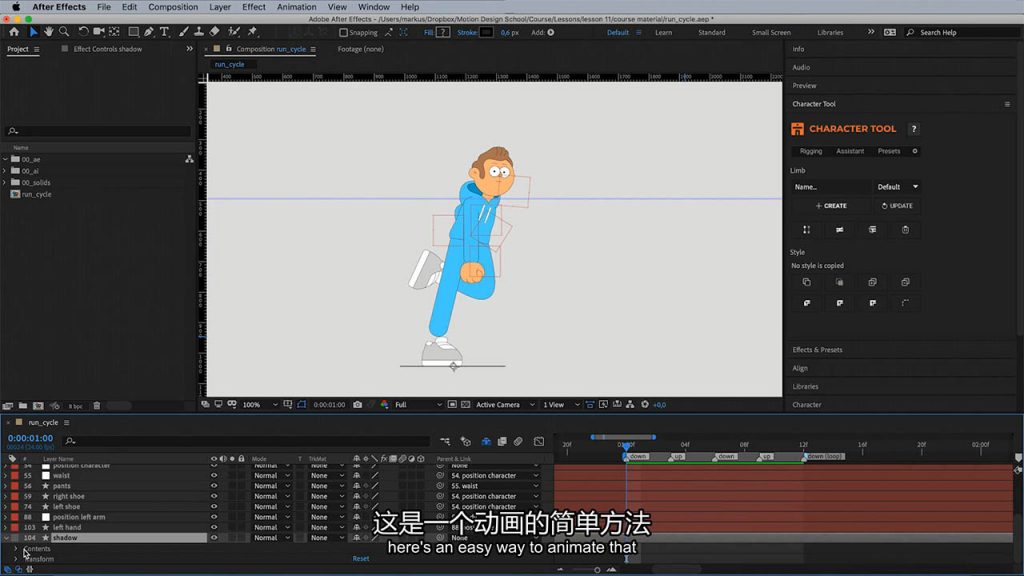Open Character Tool settings gear icon
Screen dimensions: 1024x576
(x=915, y=151)
